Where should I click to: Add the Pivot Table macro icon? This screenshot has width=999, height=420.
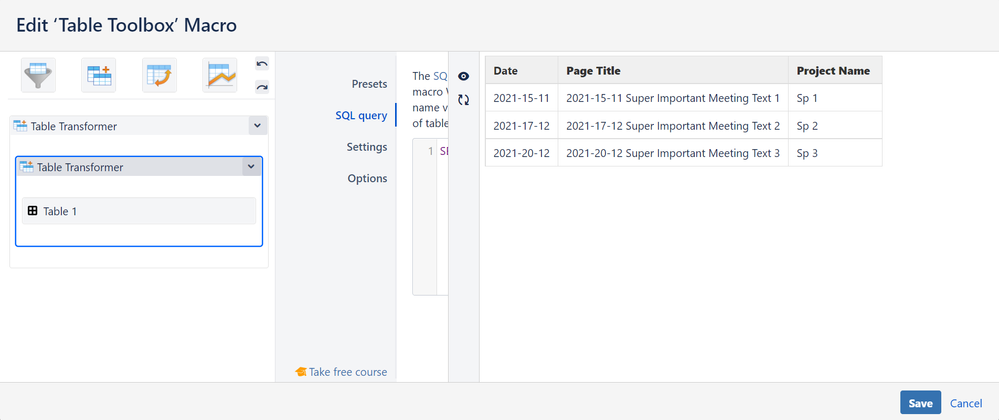(x=159, y=75)
